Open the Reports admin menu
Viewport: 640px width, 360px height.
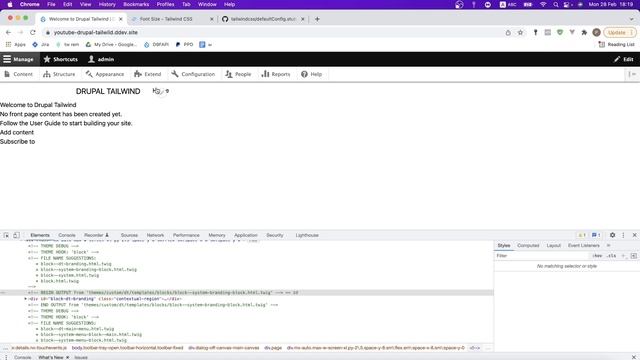pyautogui.click(x=276, y=74)
